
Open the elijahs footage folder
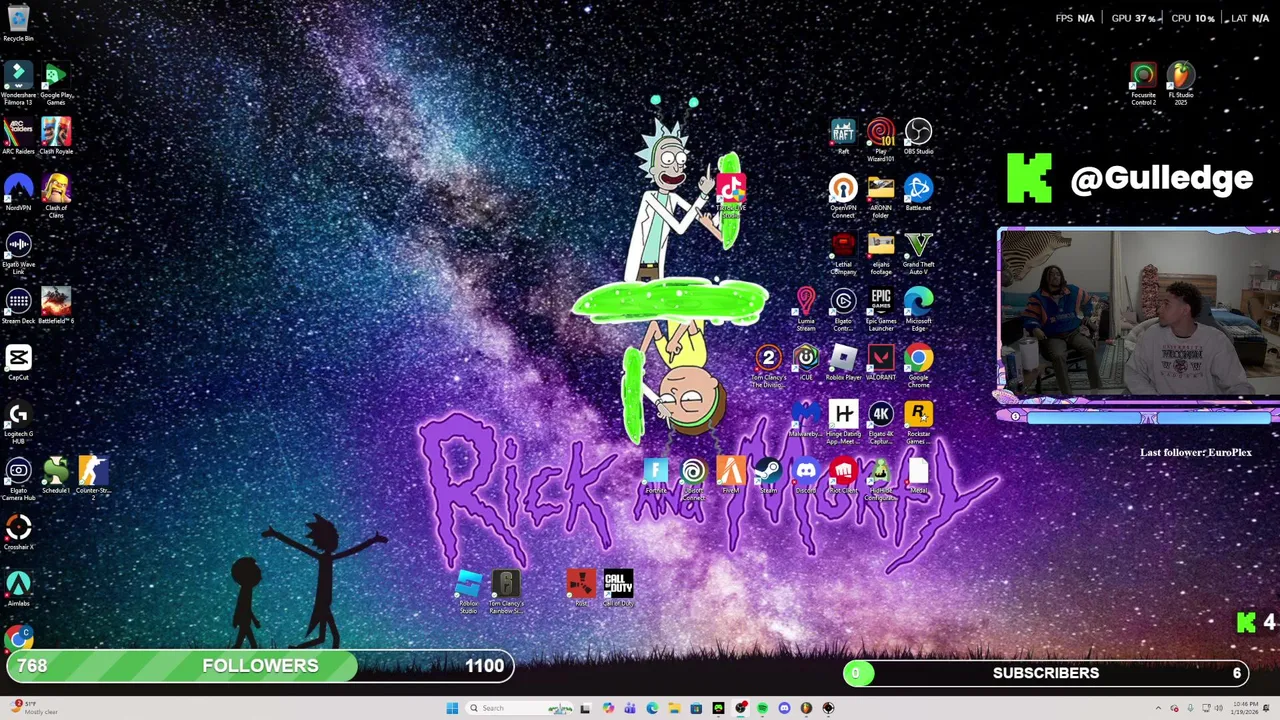tap(881, 253)
